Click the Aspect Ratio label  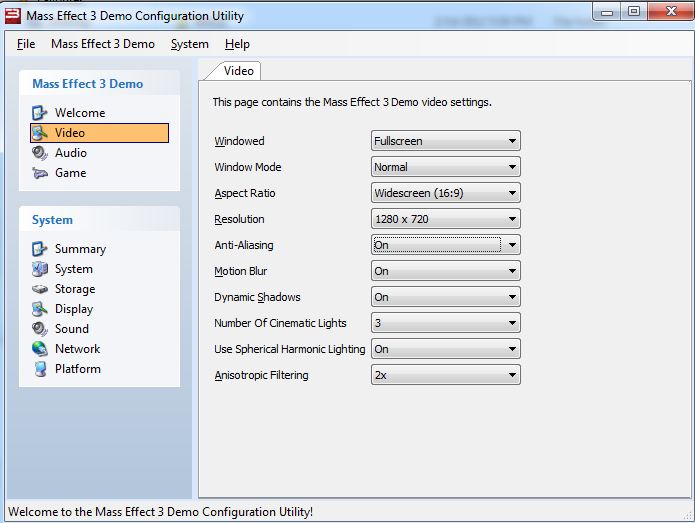[245, 193]
